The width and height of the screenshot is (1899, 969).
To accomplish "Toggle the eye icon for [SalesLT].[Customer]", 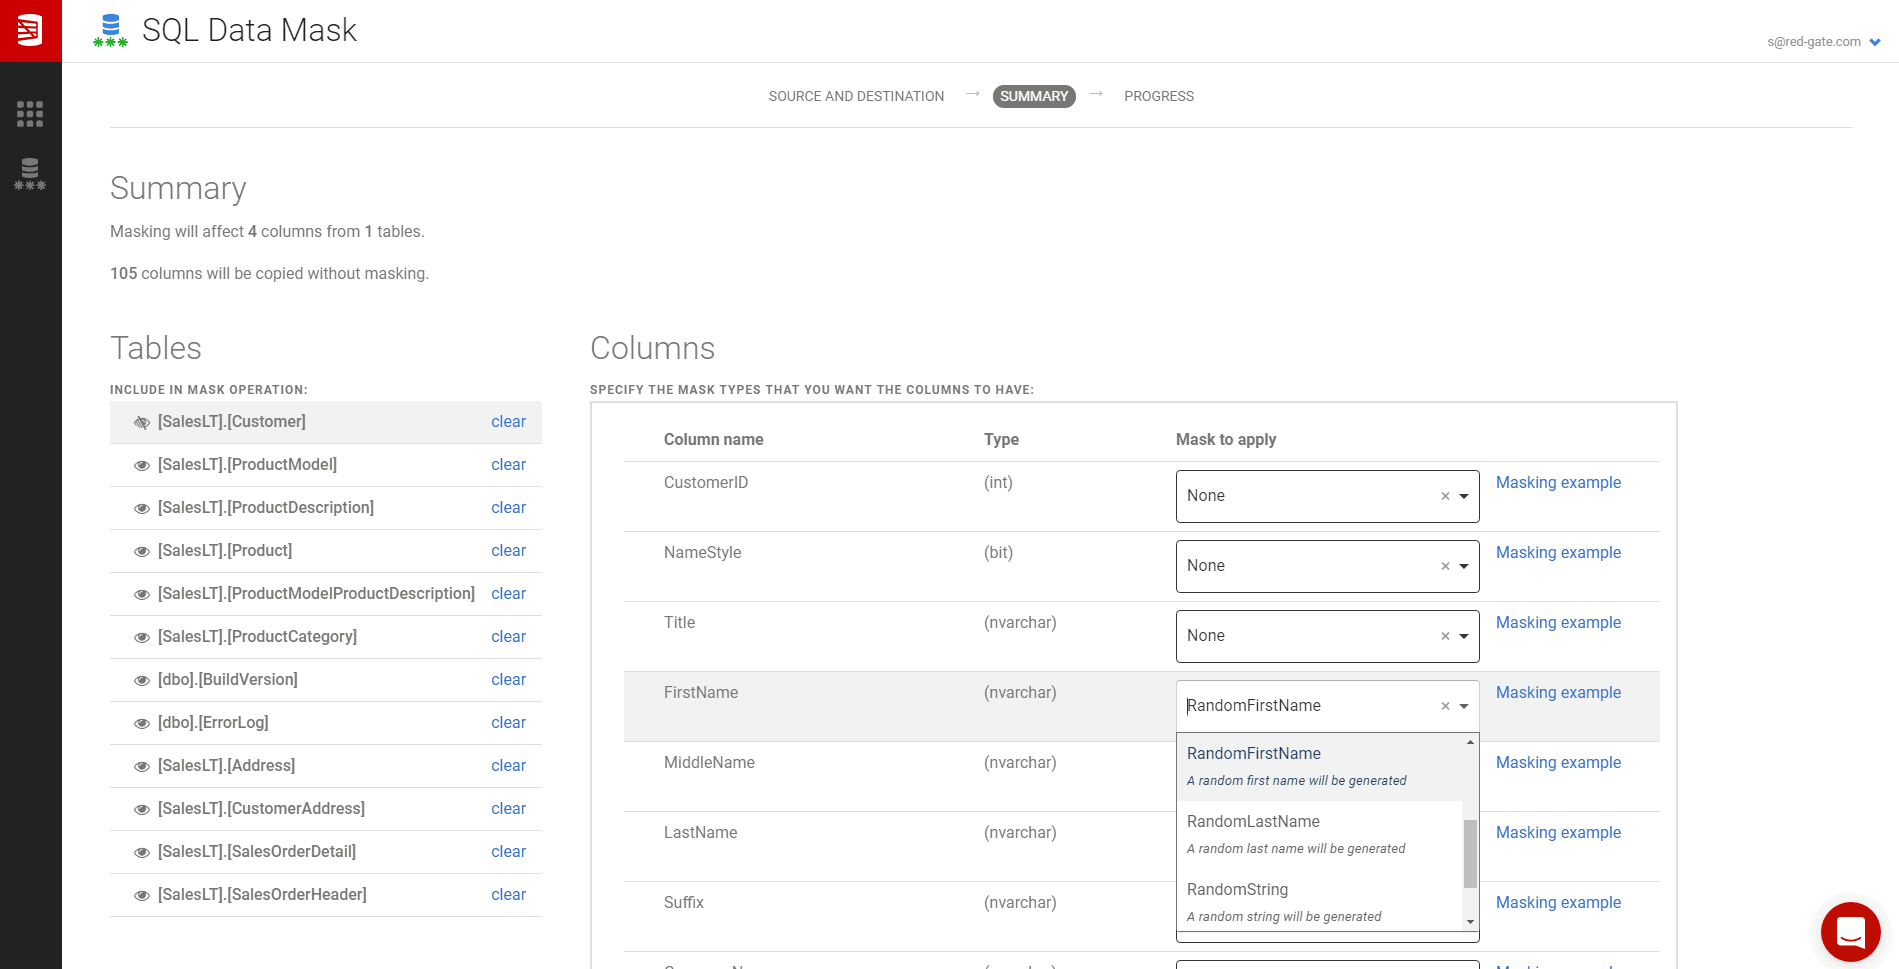I will (141, 422).
